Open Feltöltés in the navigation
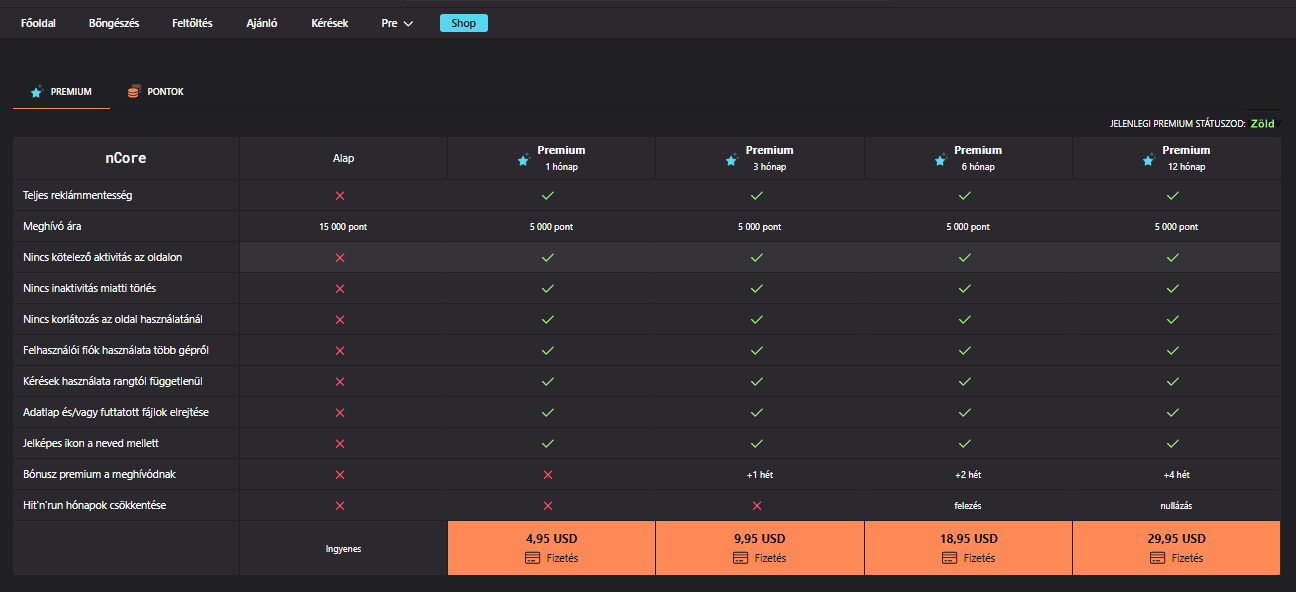Viewport: 1296px width, 592px height. click(192, 23)
